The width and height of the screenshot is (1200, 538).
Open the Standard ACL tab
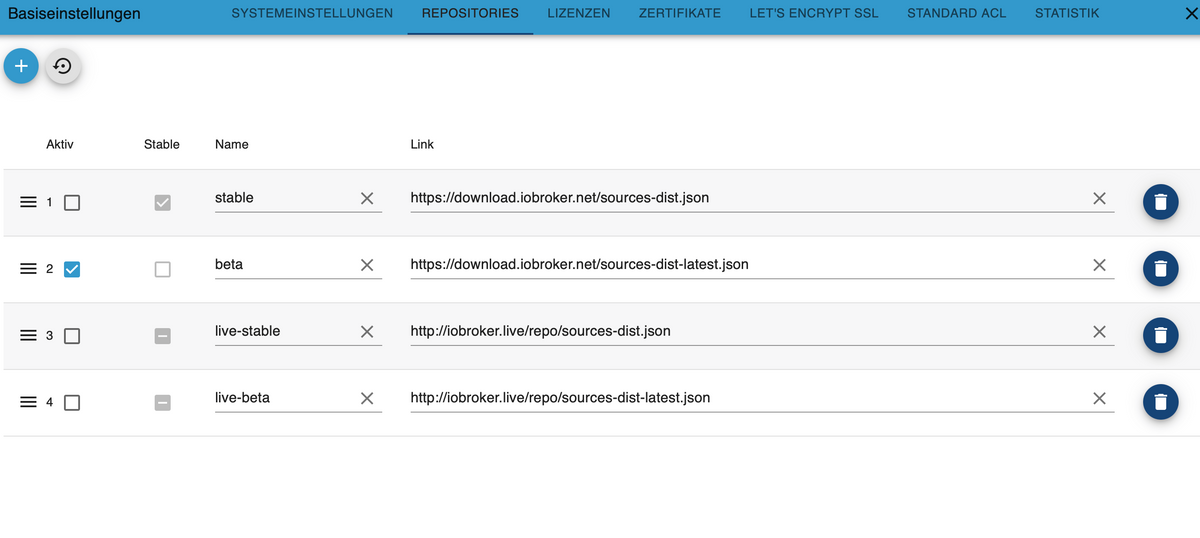[957, 14]
